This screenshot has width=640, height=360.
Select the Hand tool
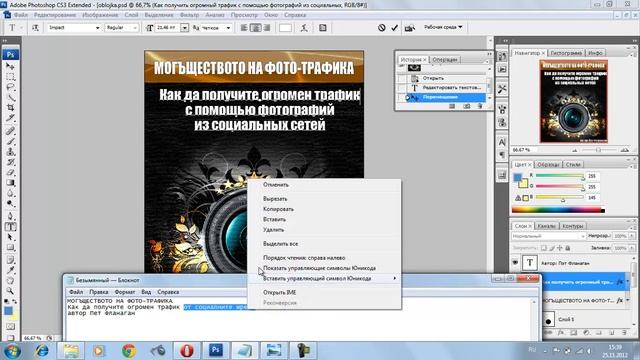coord(11,281)
